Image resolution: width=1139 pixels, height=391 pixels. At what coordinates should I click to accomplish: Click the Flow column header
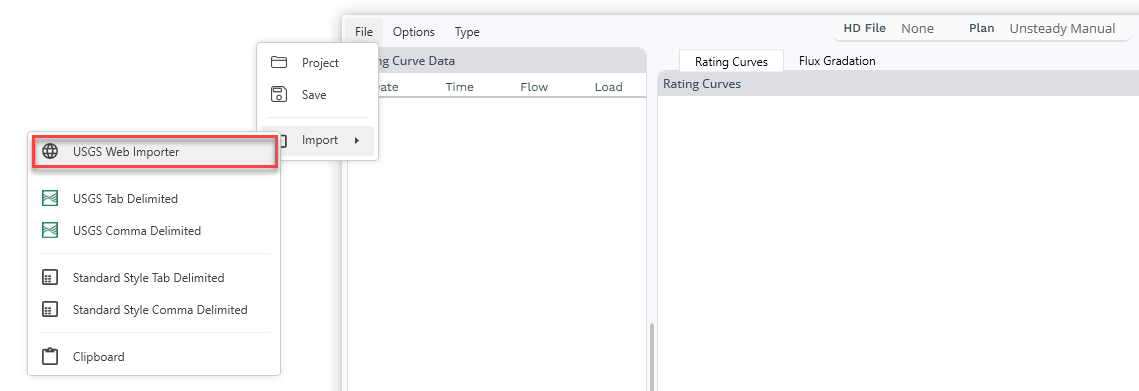pos(534,86)
